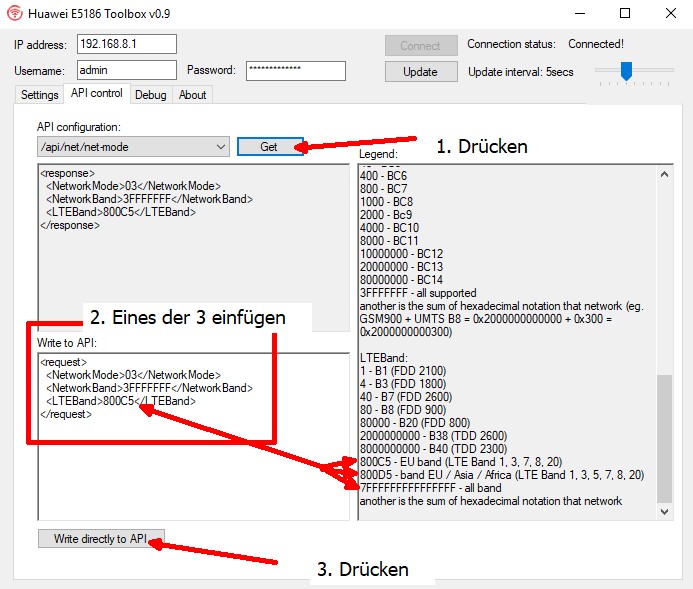The height and width of the screenshot is (589, 693).
Task: Click legend line '800C5 - EU band'
Action: click(461, 462)
